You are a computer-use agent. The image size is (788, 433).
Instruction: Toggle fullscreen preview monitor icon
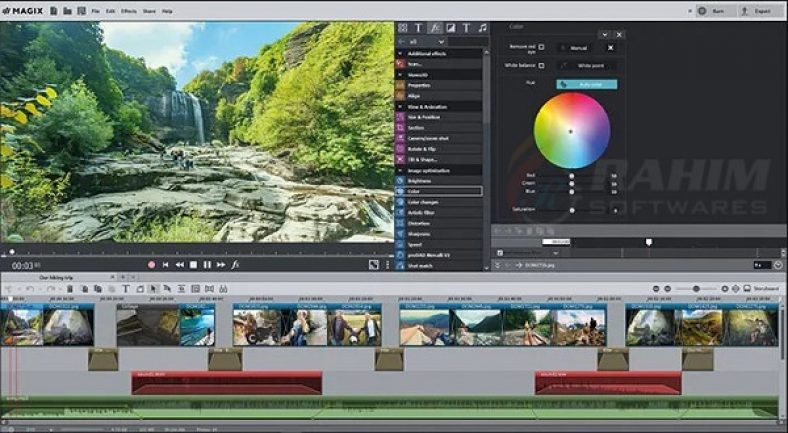[373, 265]
